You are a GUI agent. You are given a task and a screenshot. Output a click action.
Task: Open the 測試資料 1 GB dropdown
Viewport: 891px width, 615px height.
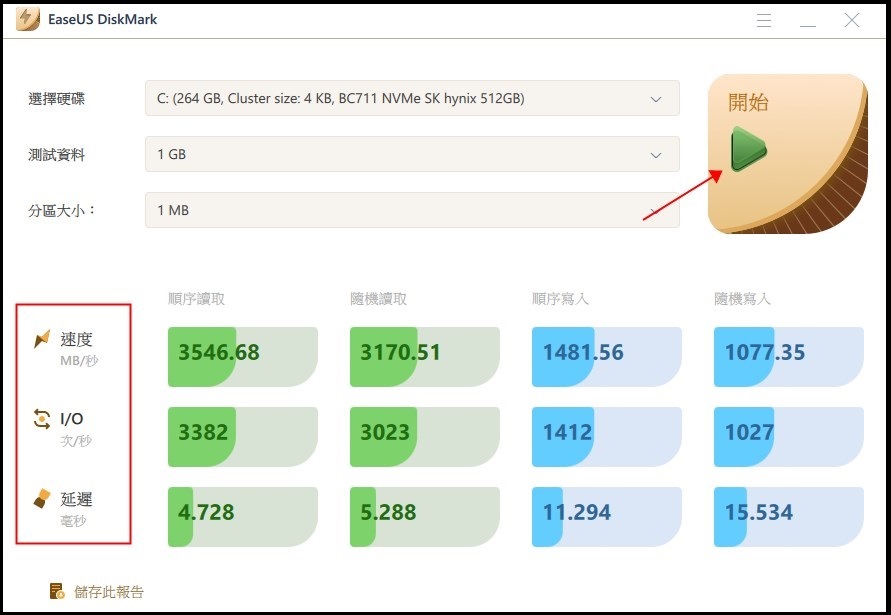(x=656, y=155)
